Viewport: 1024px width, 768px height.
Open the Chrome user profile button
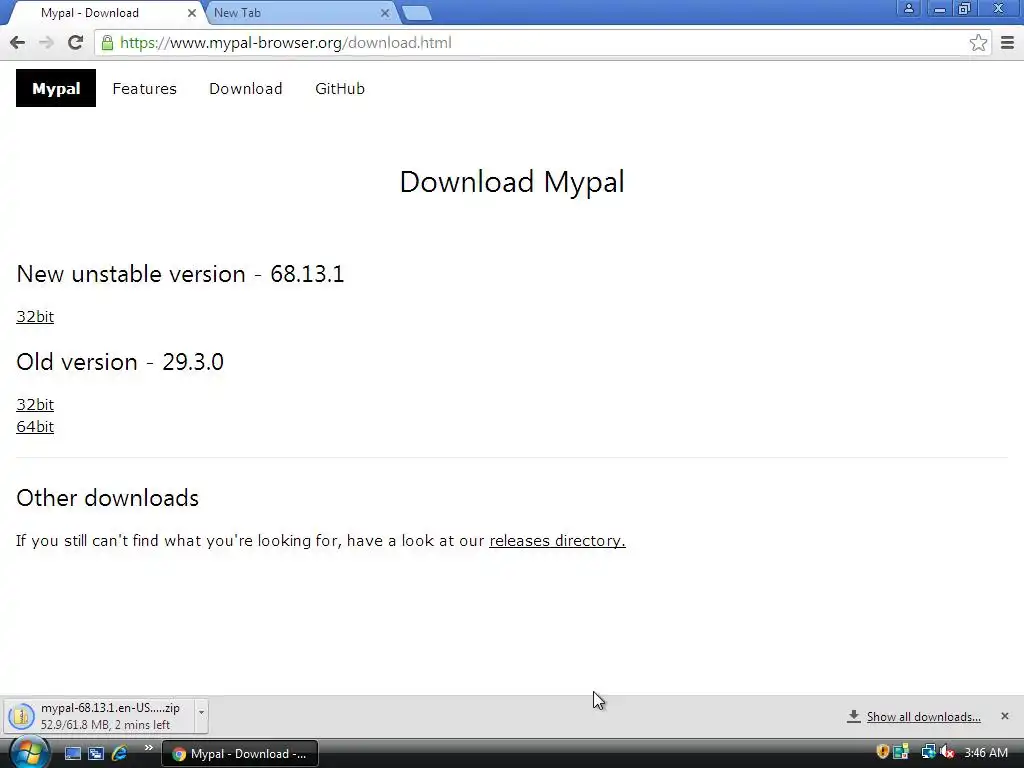point(908,8)
